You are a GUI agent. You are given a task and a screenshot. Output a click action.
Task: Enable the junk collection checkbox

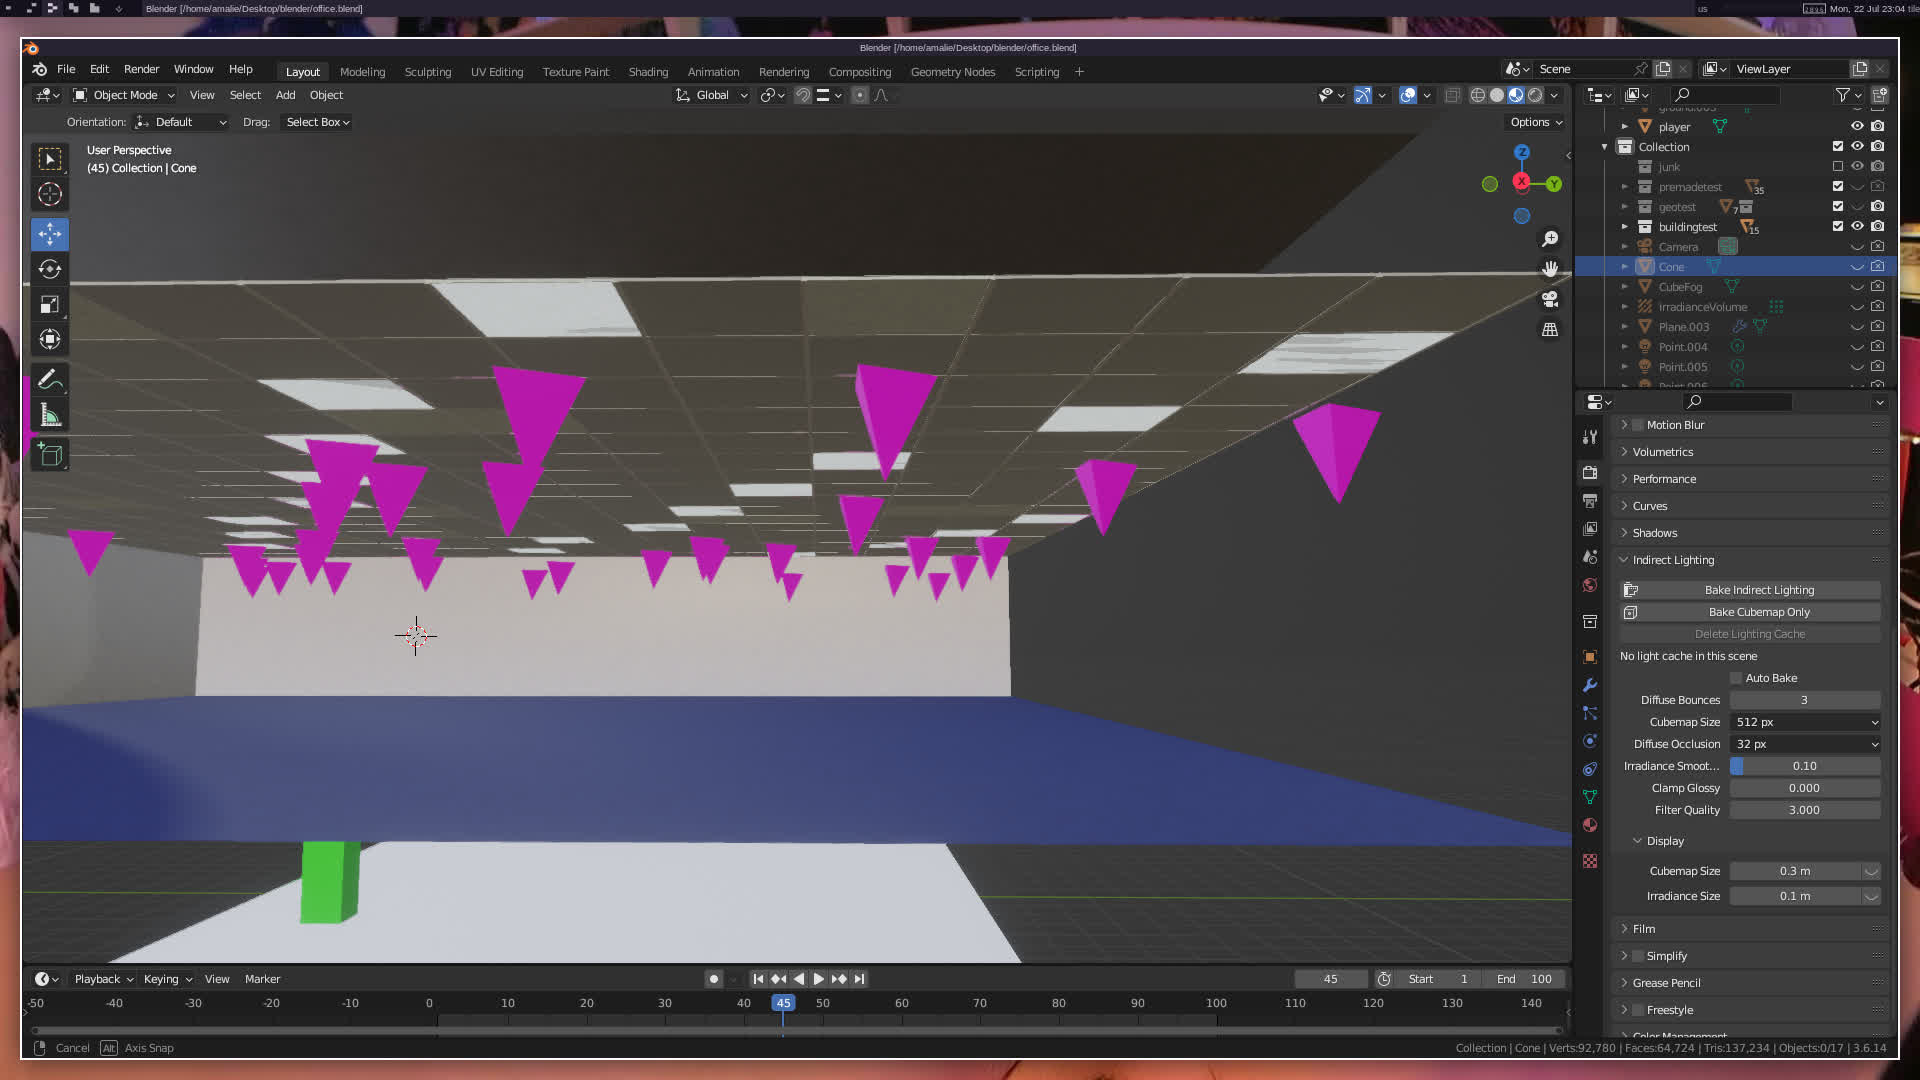tap(1837, 167)
